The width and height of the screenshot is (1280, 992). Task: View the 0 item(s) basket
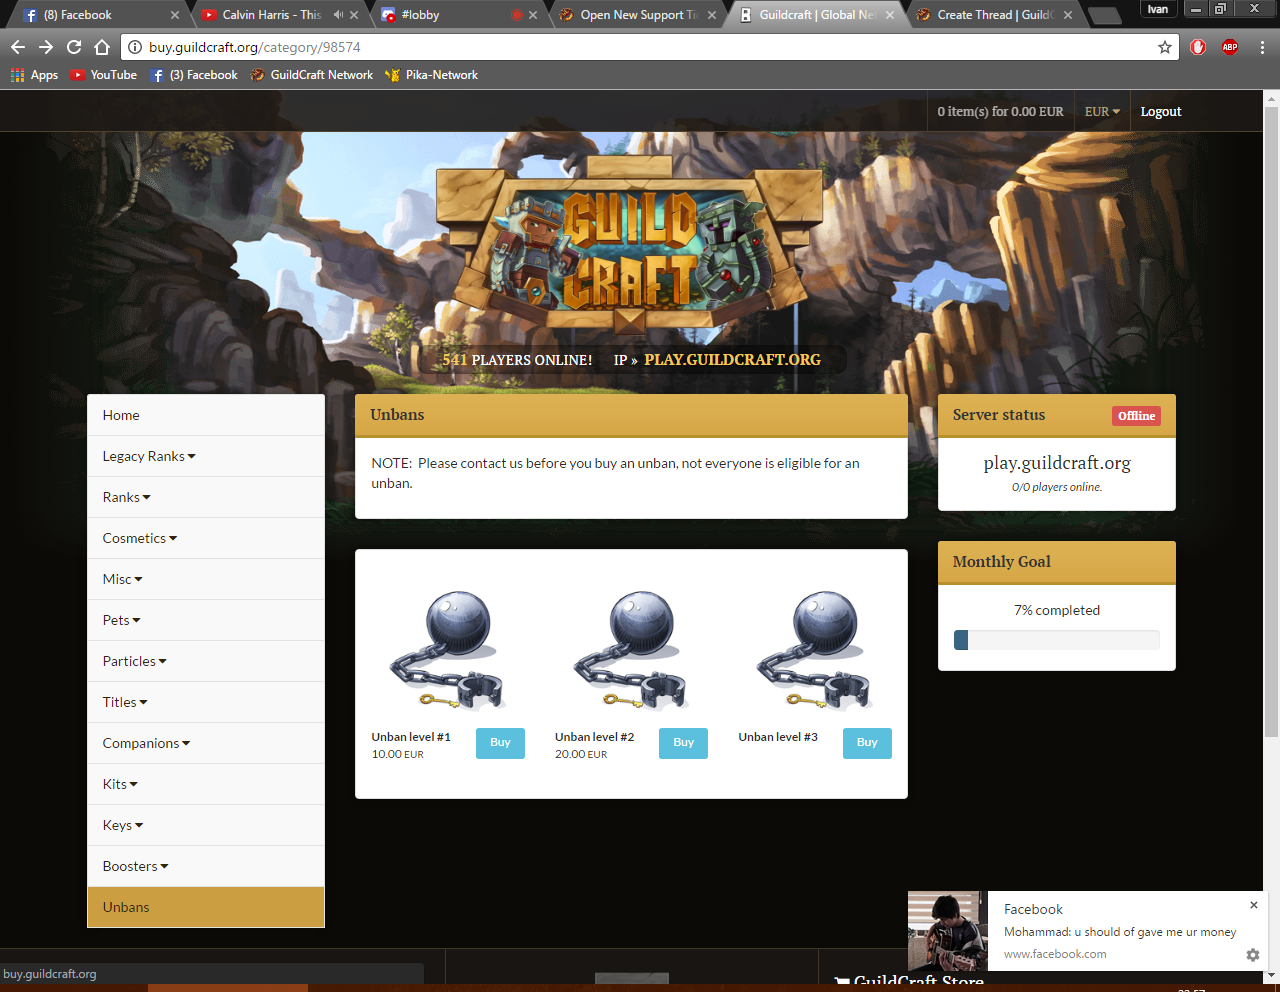1000,112
